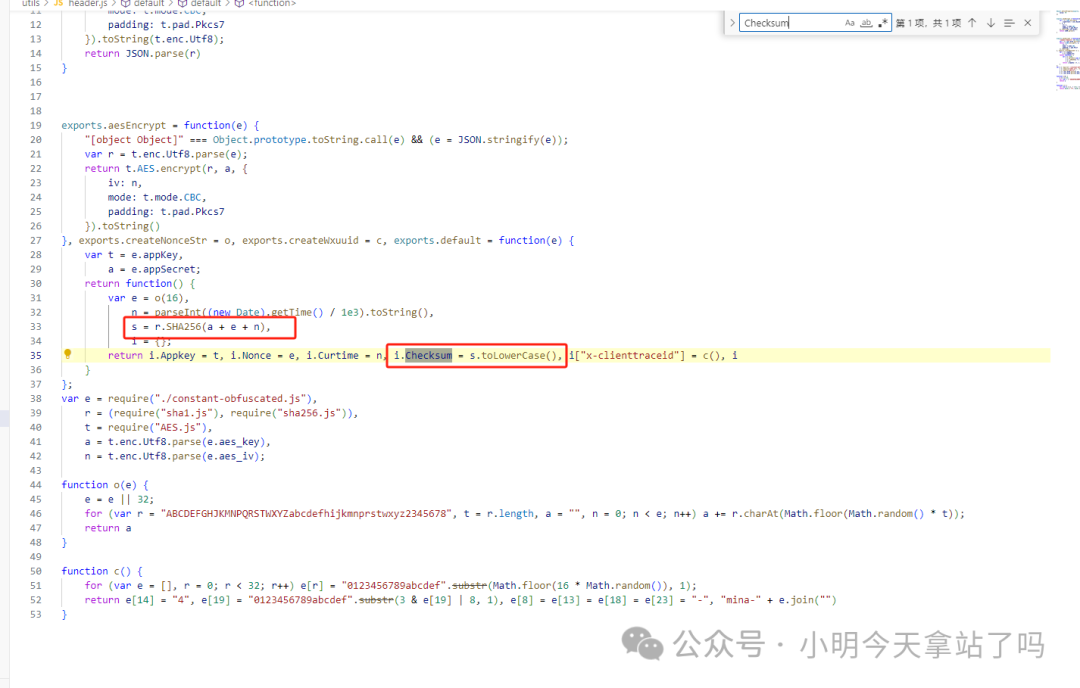Image resolution: width=1080 pixels, height=688 pixels.
Task: Click the lightbulb code action on line 35
Action: coord(68,354)
